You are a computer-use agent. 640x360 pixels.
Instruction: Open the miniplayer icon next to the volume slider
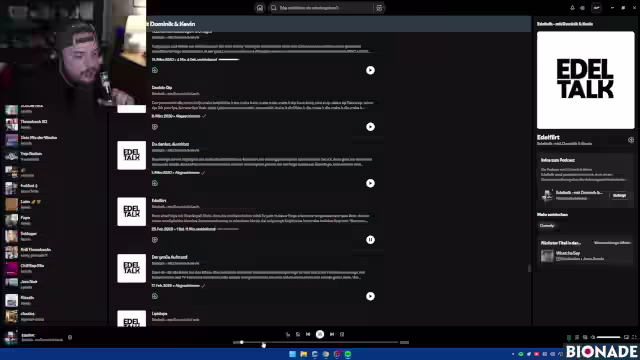[626, 337]
